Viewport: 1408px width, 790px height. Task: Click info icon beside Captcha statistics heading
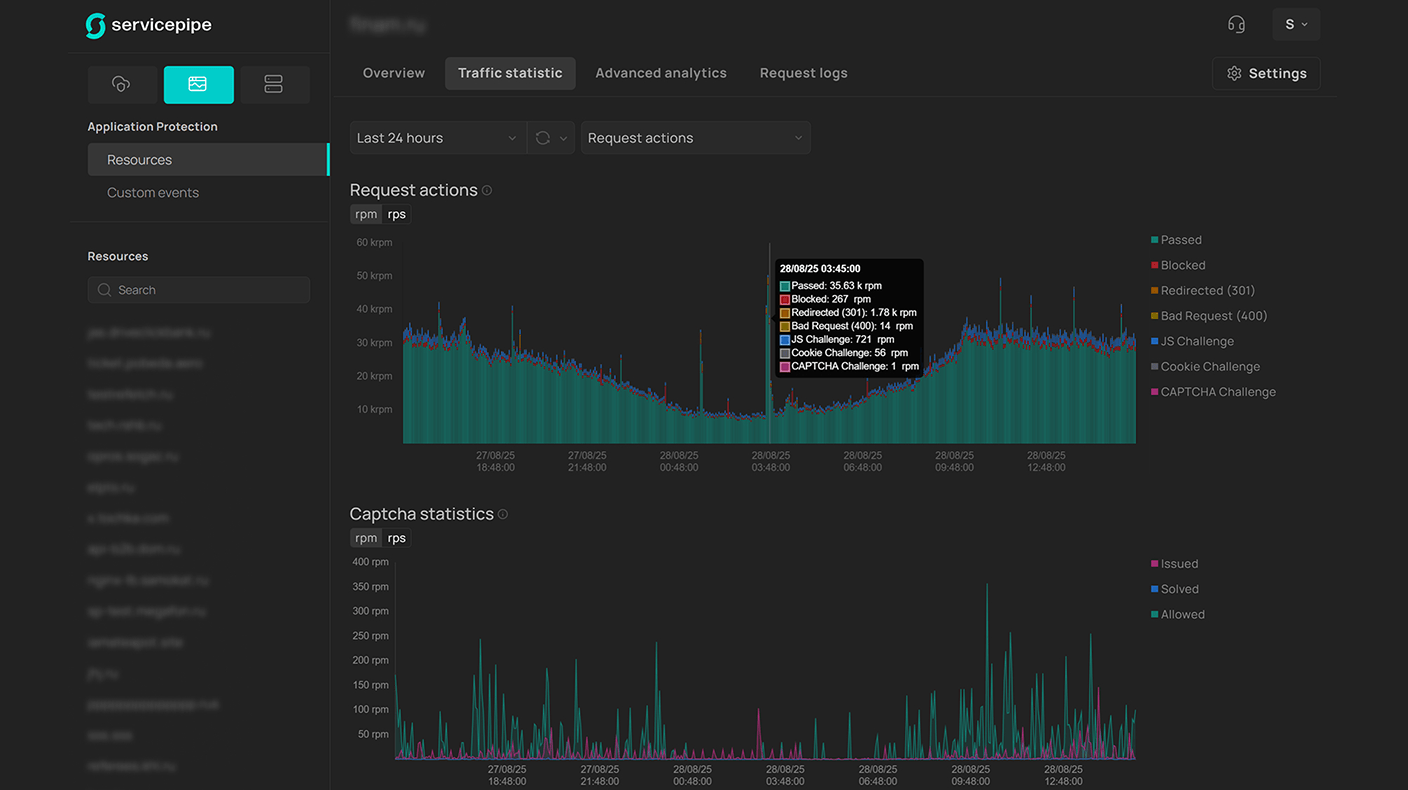(x=503, y=514)
